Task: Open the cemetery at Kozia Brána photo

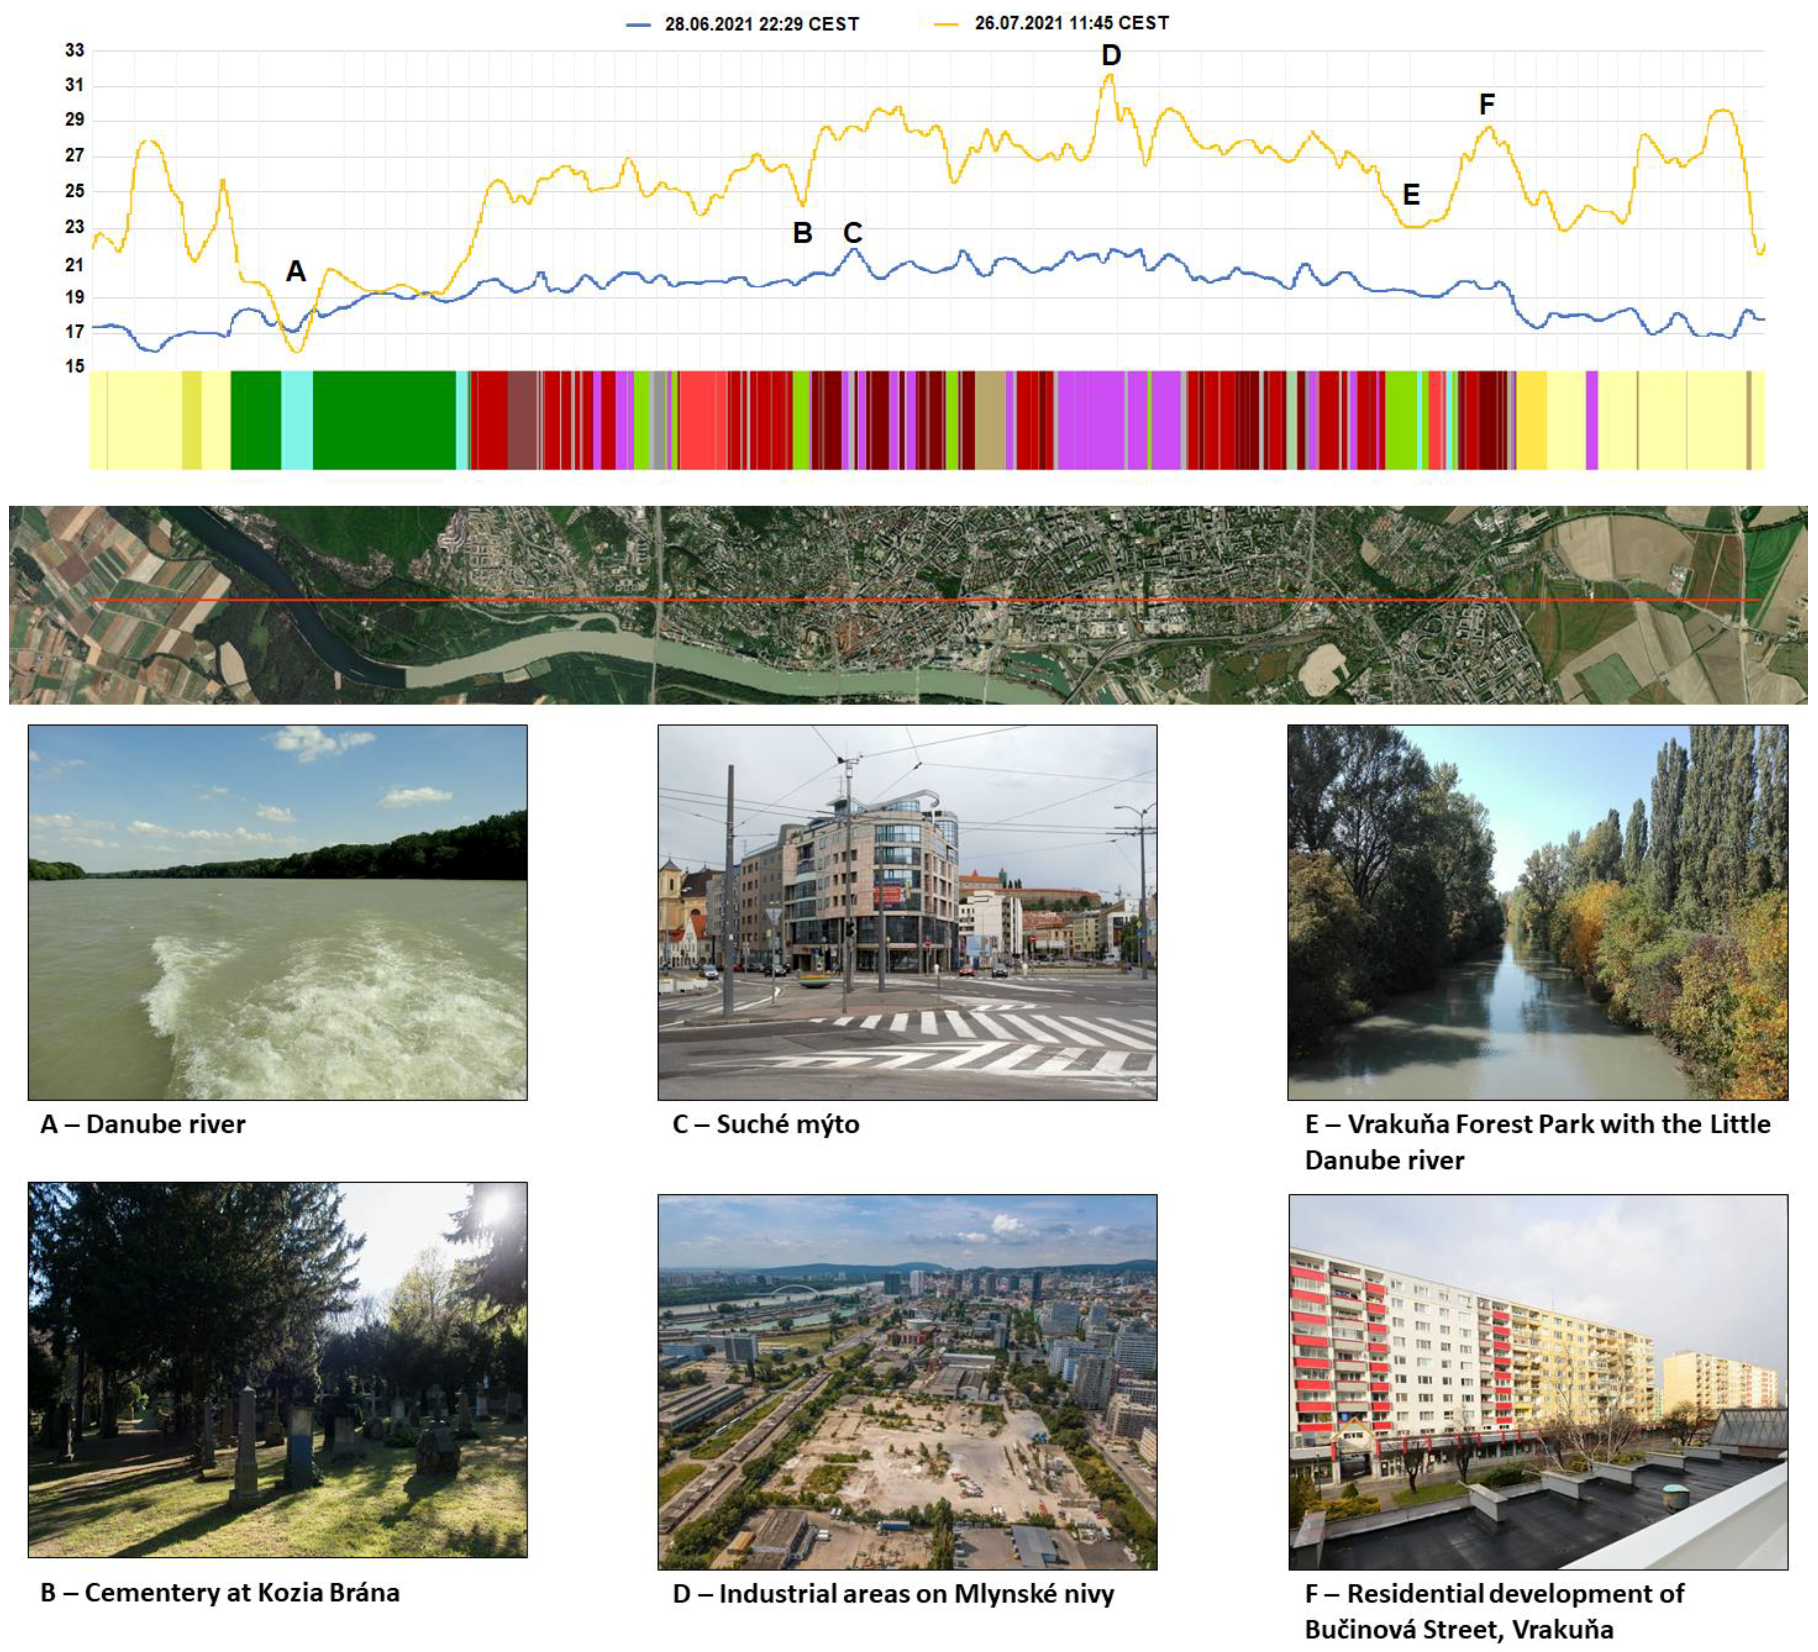Action: coord(278,1370)
